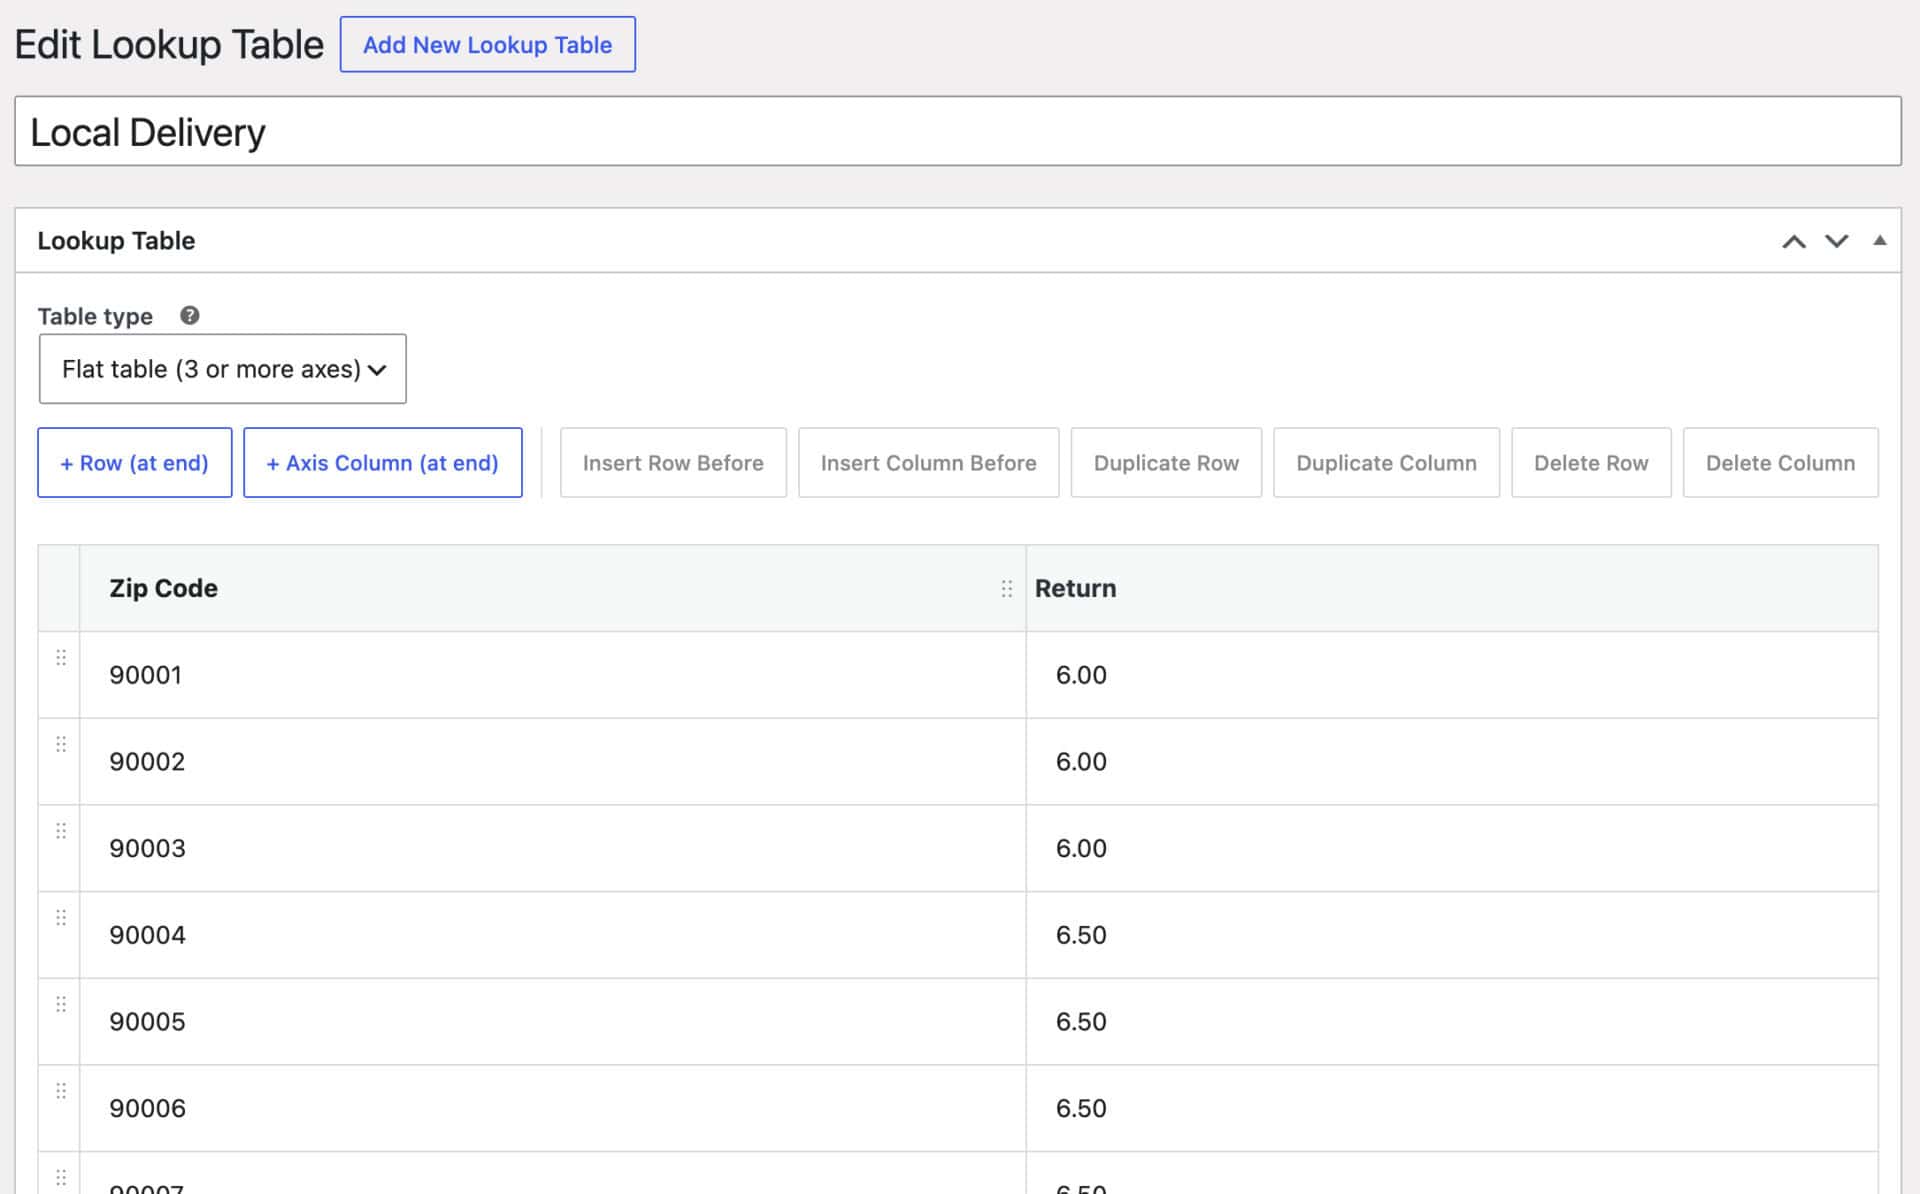
Task: Click drag handle for row 90006
Action: 61,1091
